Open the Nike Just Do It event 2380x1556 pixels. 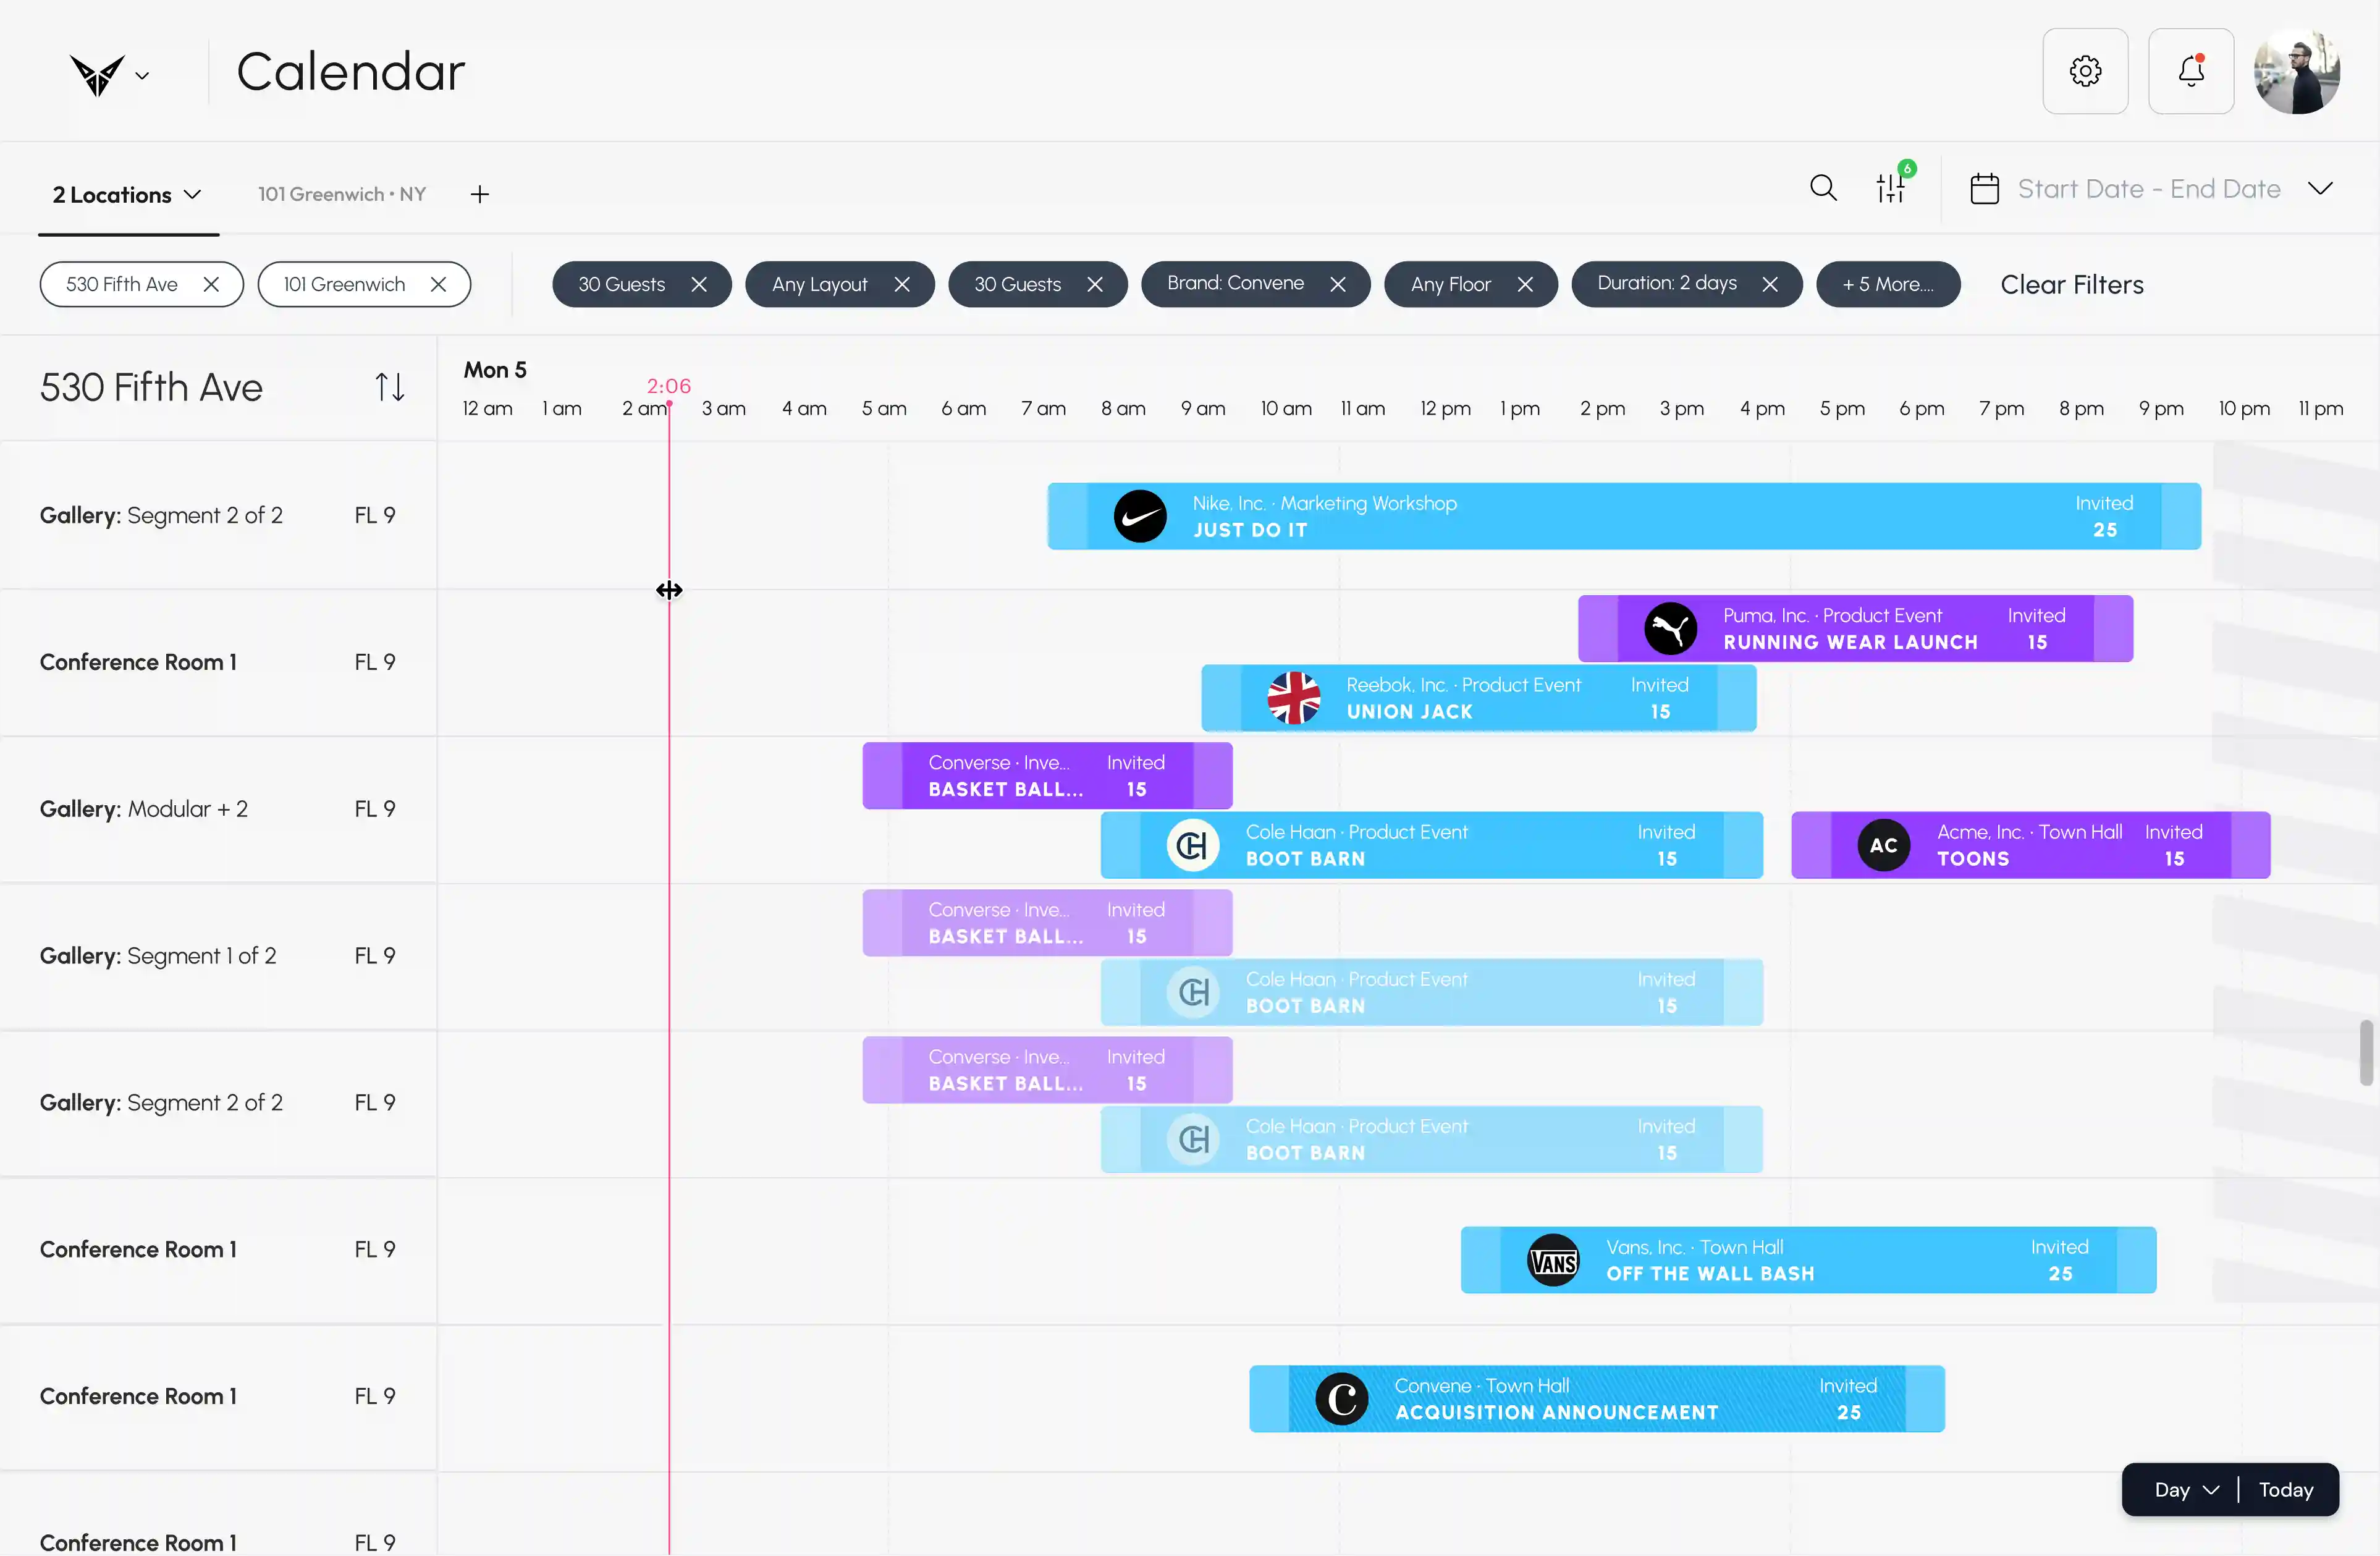1624,516
